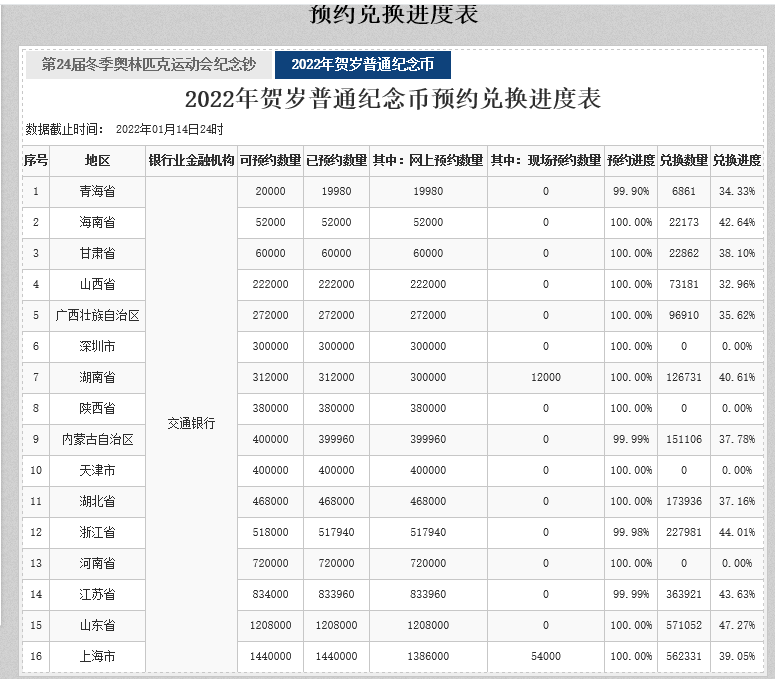
Task: Click 深圳市 exchange progress 0.00%
Action: pyautogui.click(x=737, y=346)
